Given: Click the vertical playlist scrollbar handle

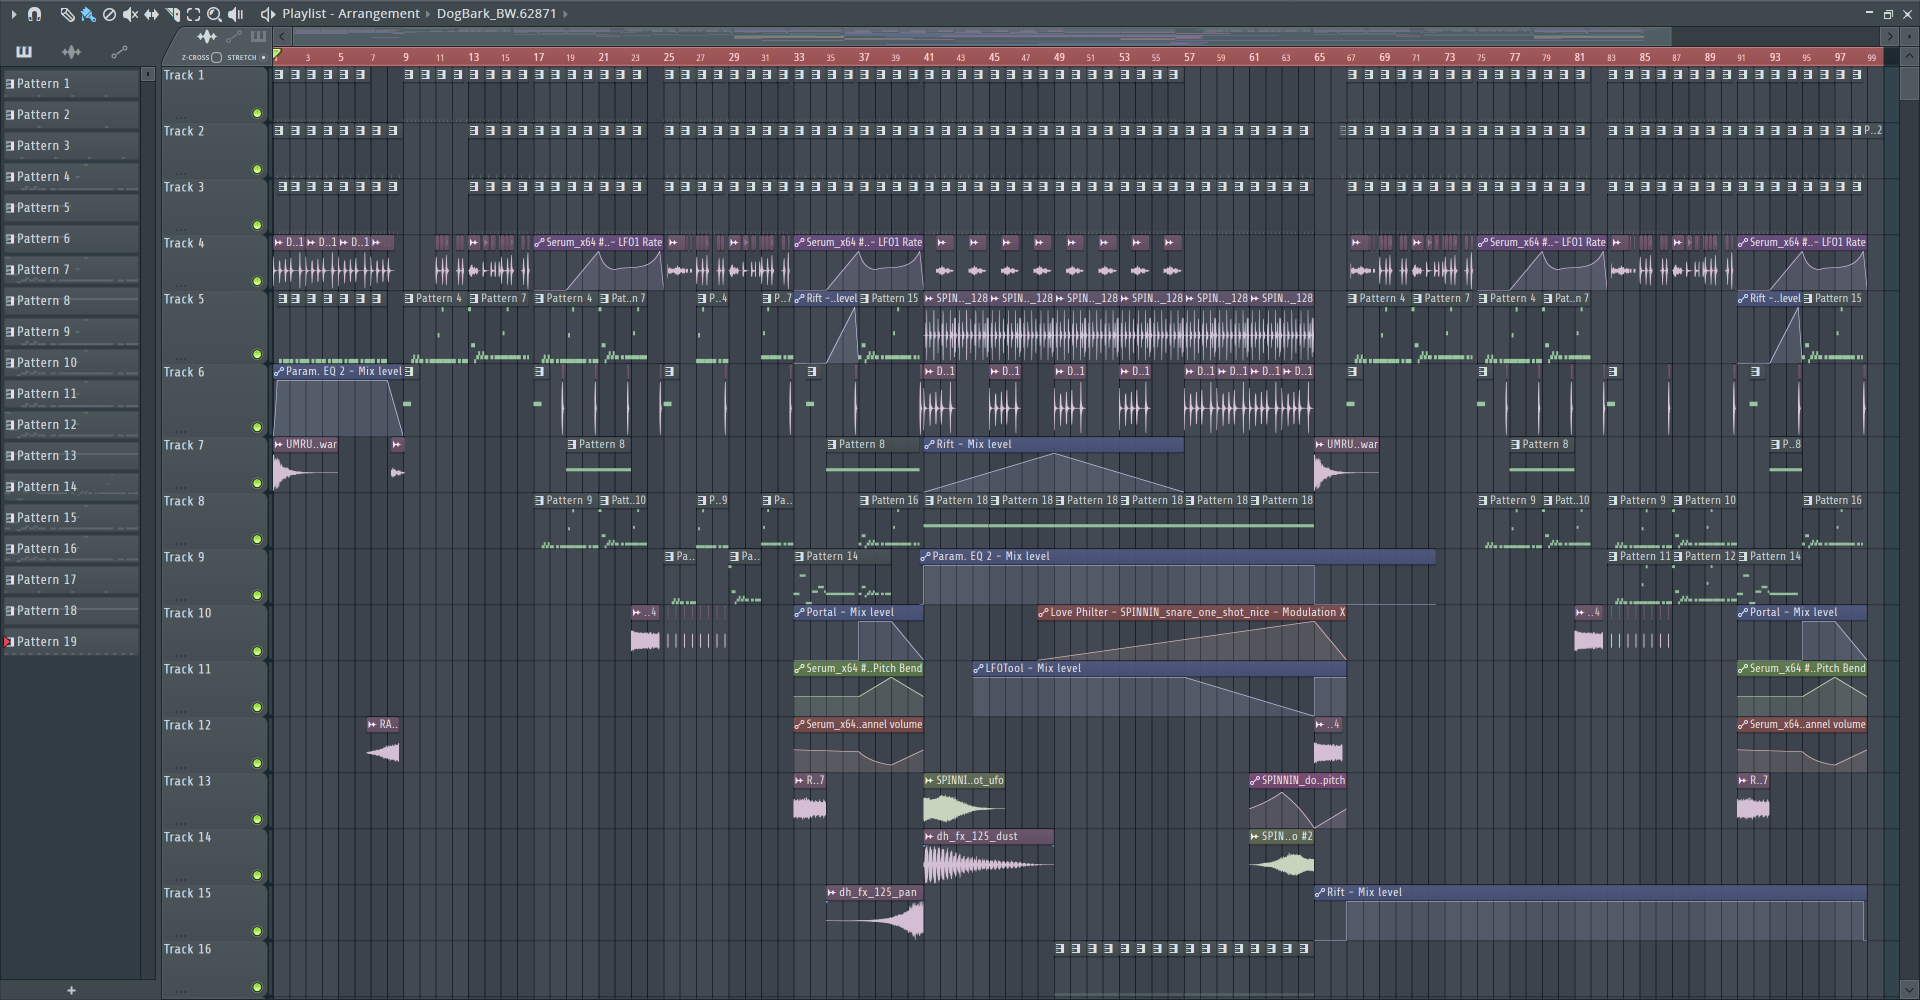Looking at the screenshot, I should point(1908,84).
